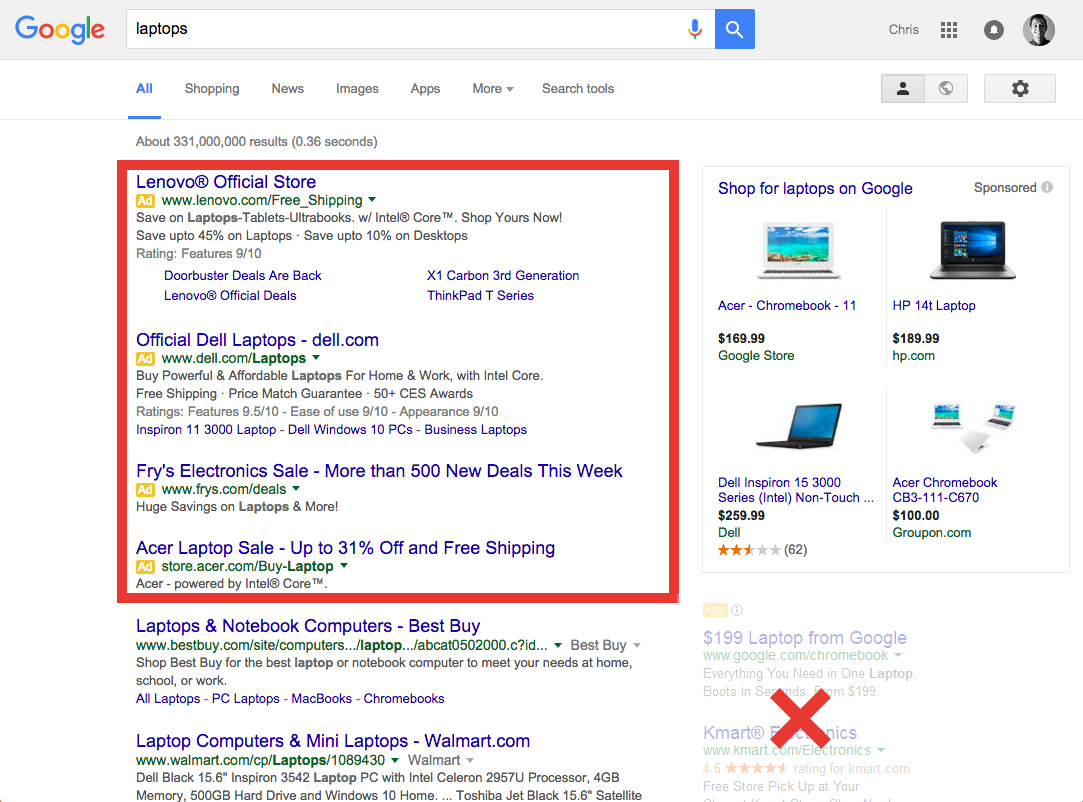Expand dell.com/Laptops URL dropdown arrow

(316, 358)
